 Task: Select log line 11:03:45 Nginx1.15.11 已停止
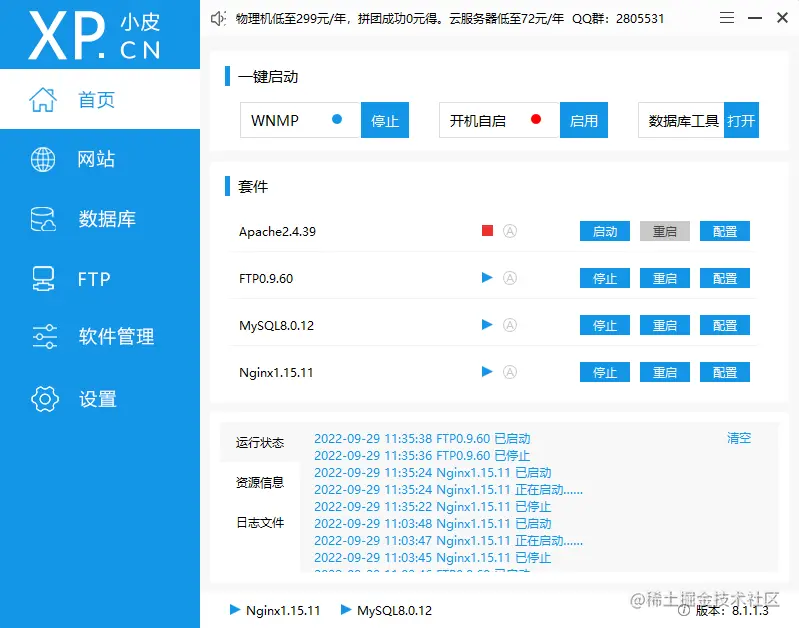pos(433,558)
